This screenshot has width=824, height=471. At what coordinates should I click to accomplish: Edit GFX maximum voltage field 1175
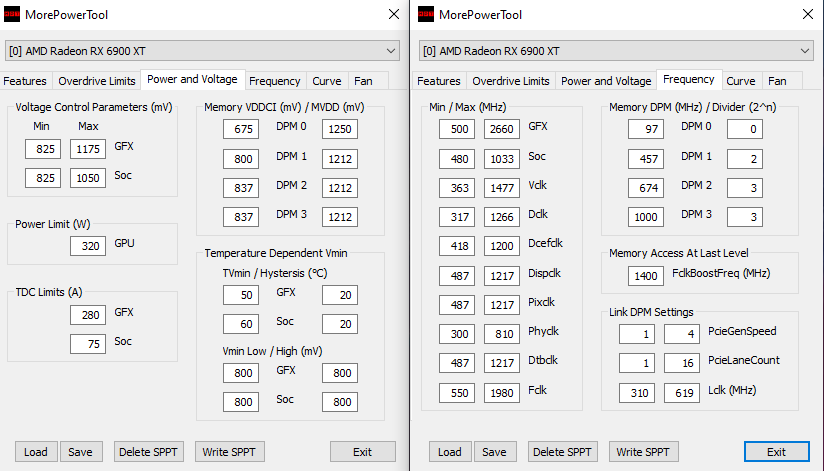(88, 149)
